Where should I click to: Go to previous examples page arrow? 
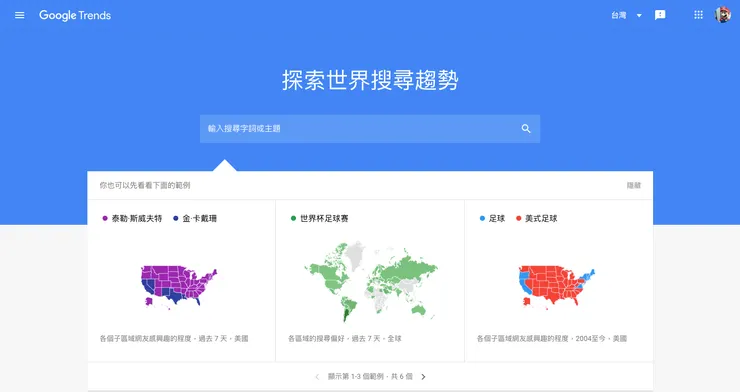pyautogui.click(x=317, y=376)
